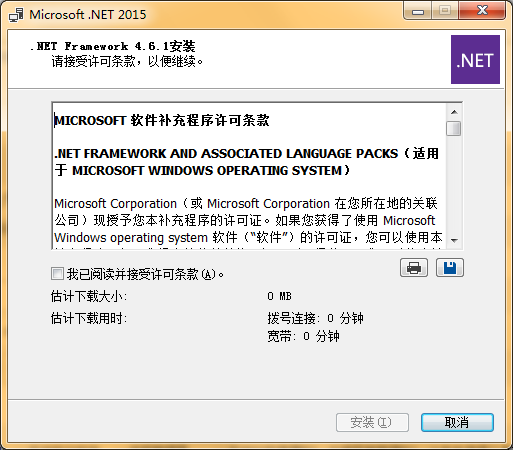
Task: Click the Microsoft .NET 2015 window title
Action: coord(88,15)
